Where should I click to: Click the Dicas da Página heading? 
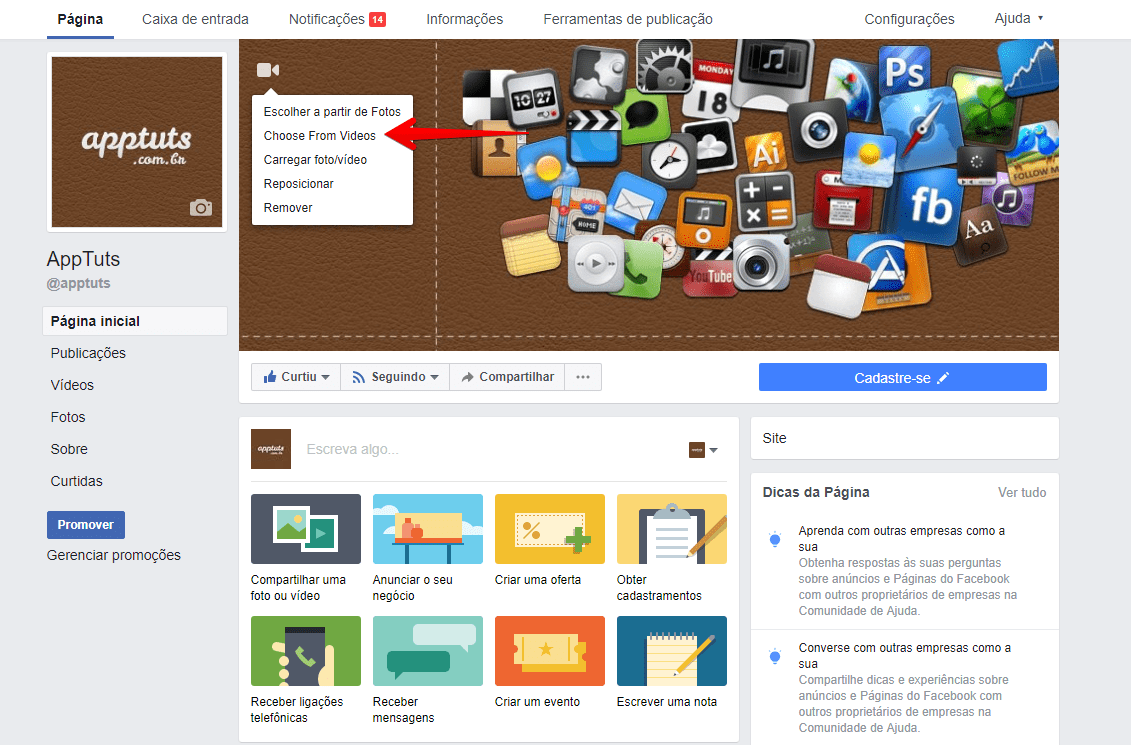[816, 493]
